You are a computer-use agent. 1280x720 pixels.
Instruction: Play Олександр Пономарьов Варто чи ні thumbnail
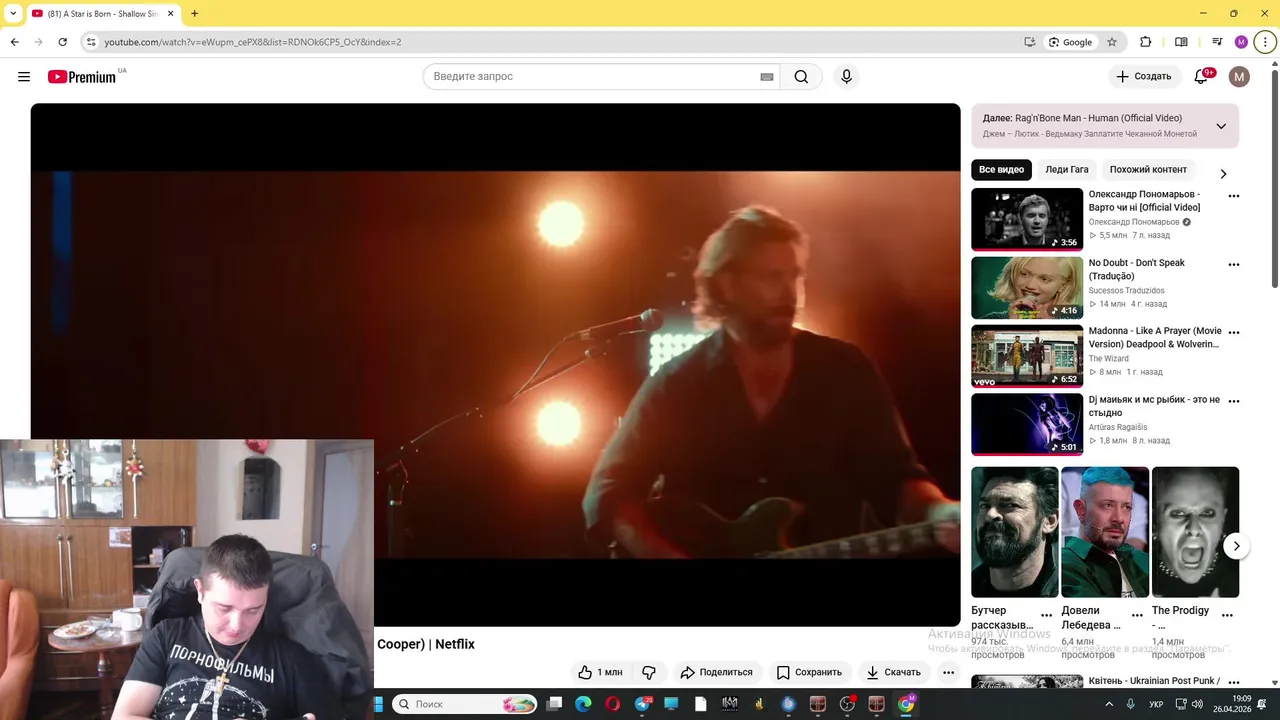click(1027, 219)
